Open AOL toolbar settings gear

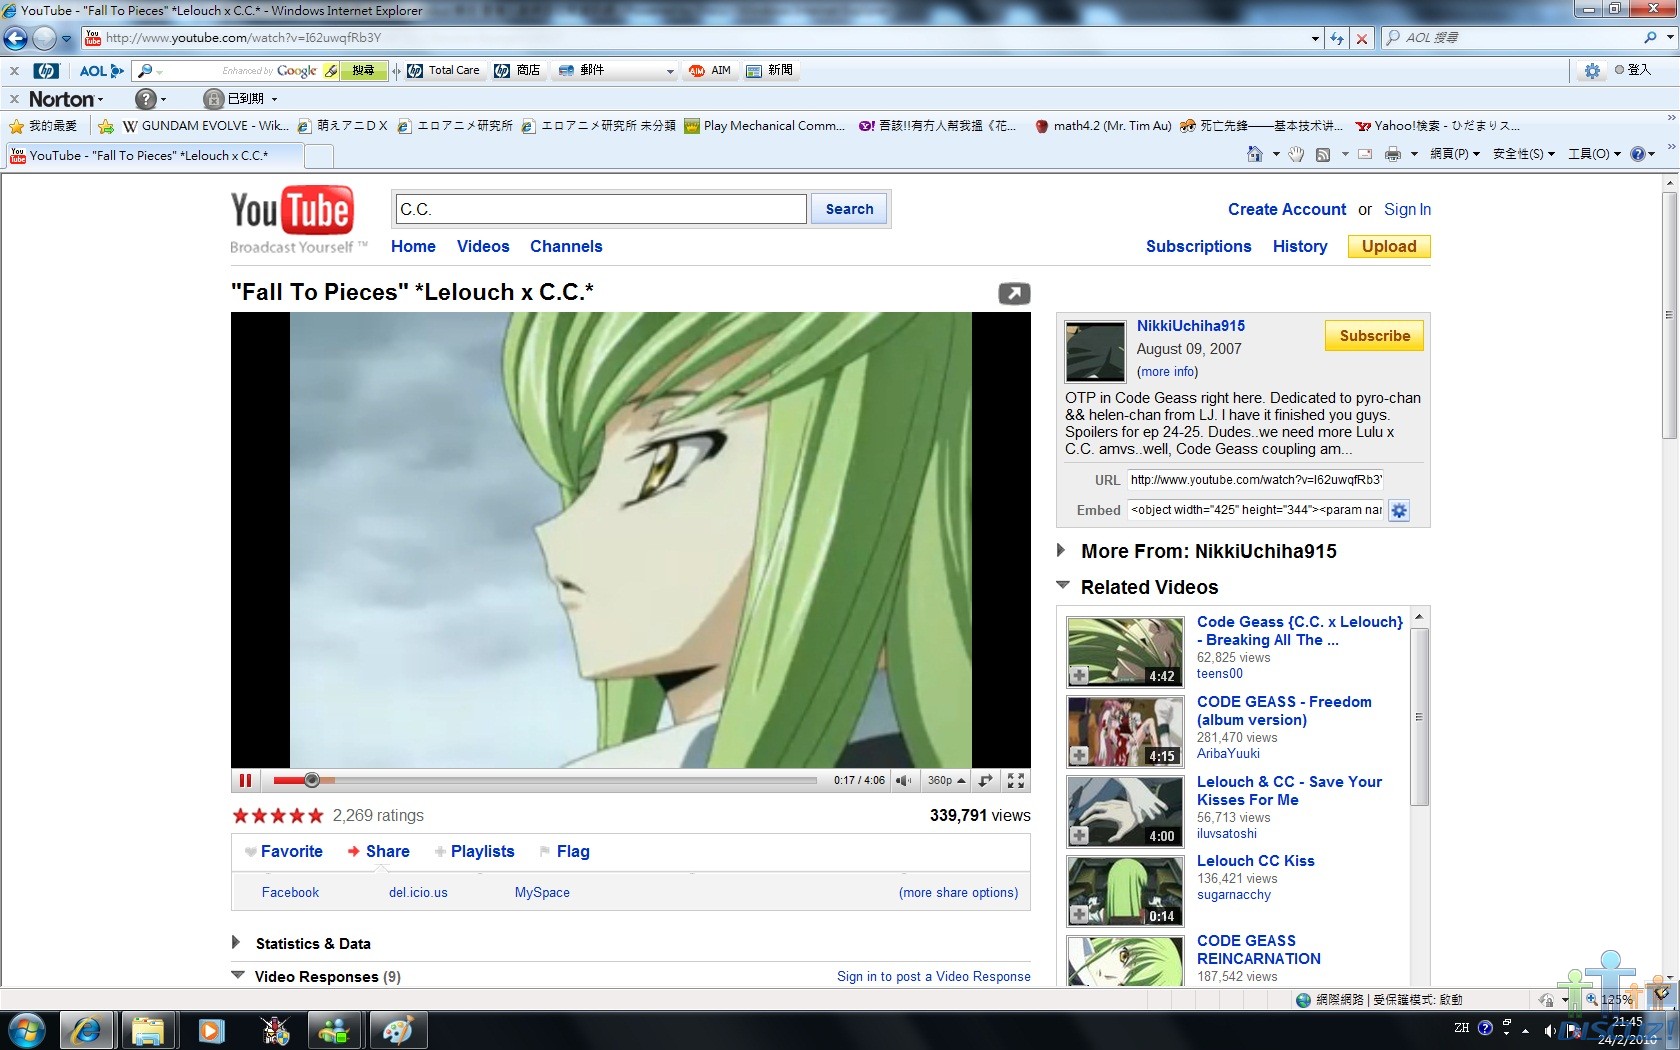[1592, 71]
